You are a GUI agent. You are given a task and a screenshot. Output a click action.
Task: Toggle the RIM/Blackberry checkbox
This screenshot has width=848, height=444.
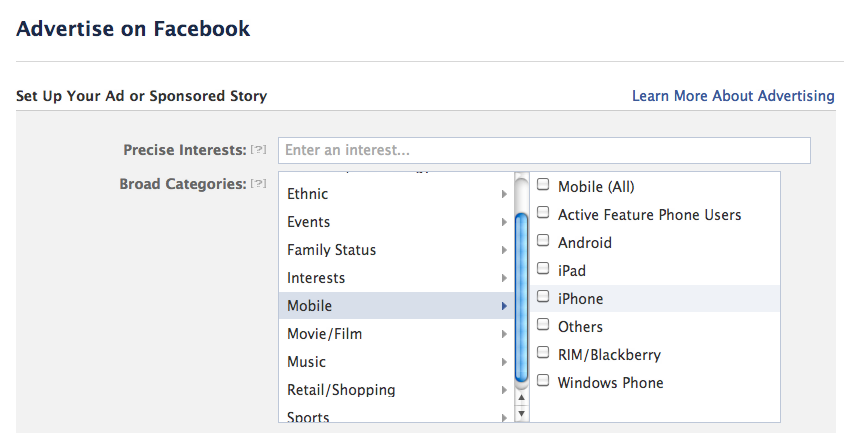pos(543,353)
